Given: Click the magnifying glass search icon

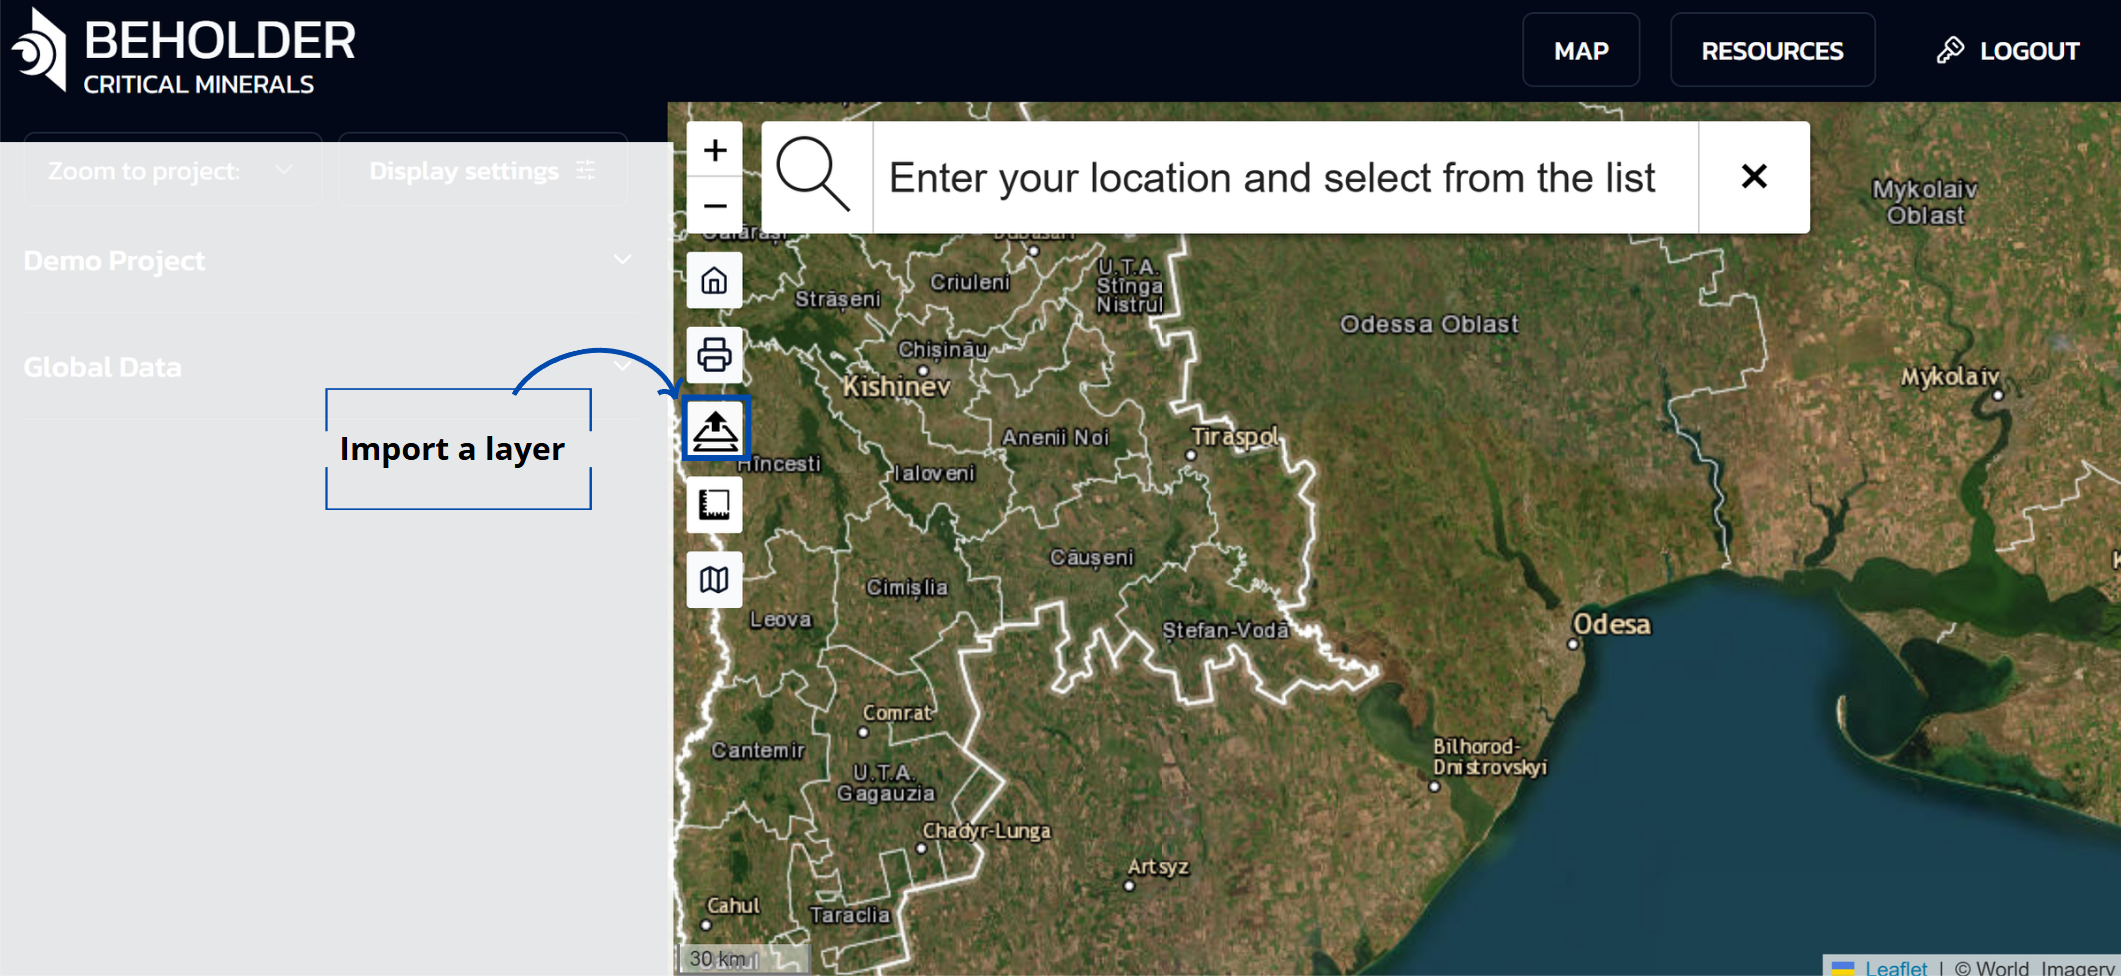Looking at the screenshot, I should (x=814, y=177).
